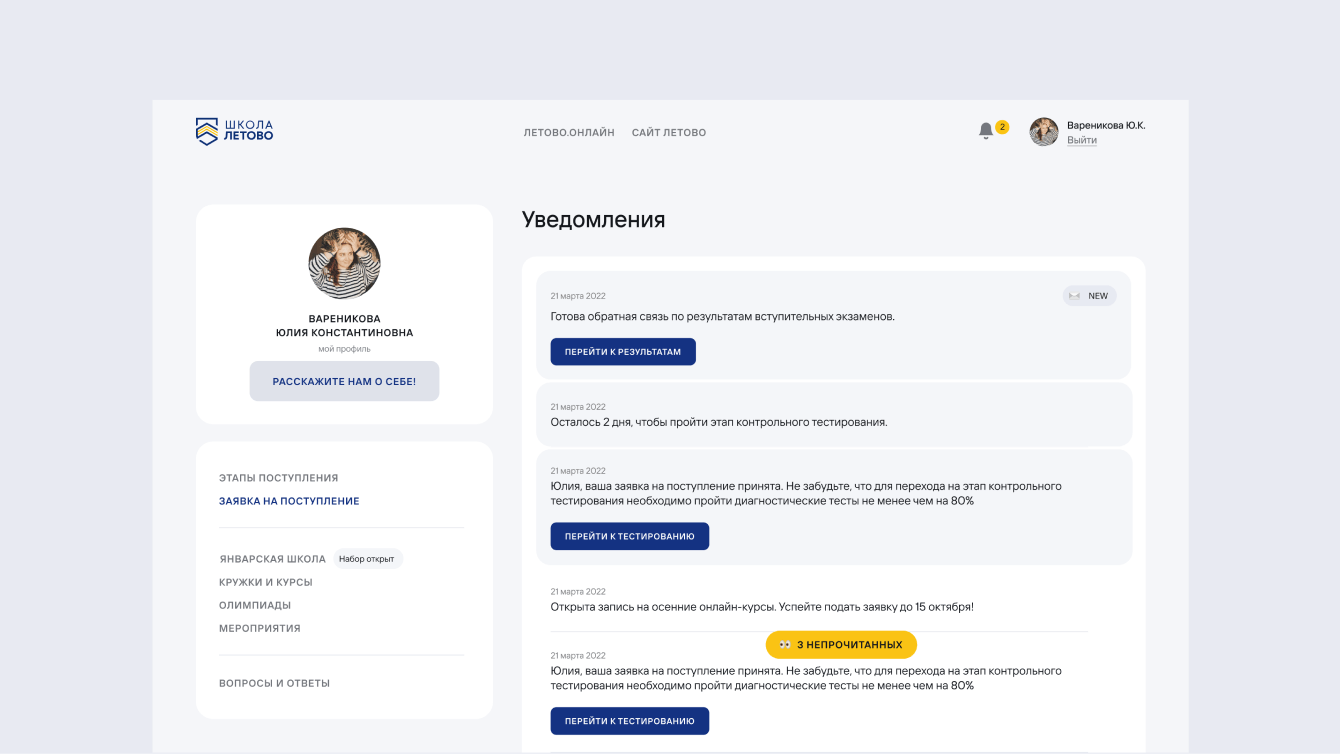
Task: Open the large sidebar profile photo
Action: coord(344,263)
